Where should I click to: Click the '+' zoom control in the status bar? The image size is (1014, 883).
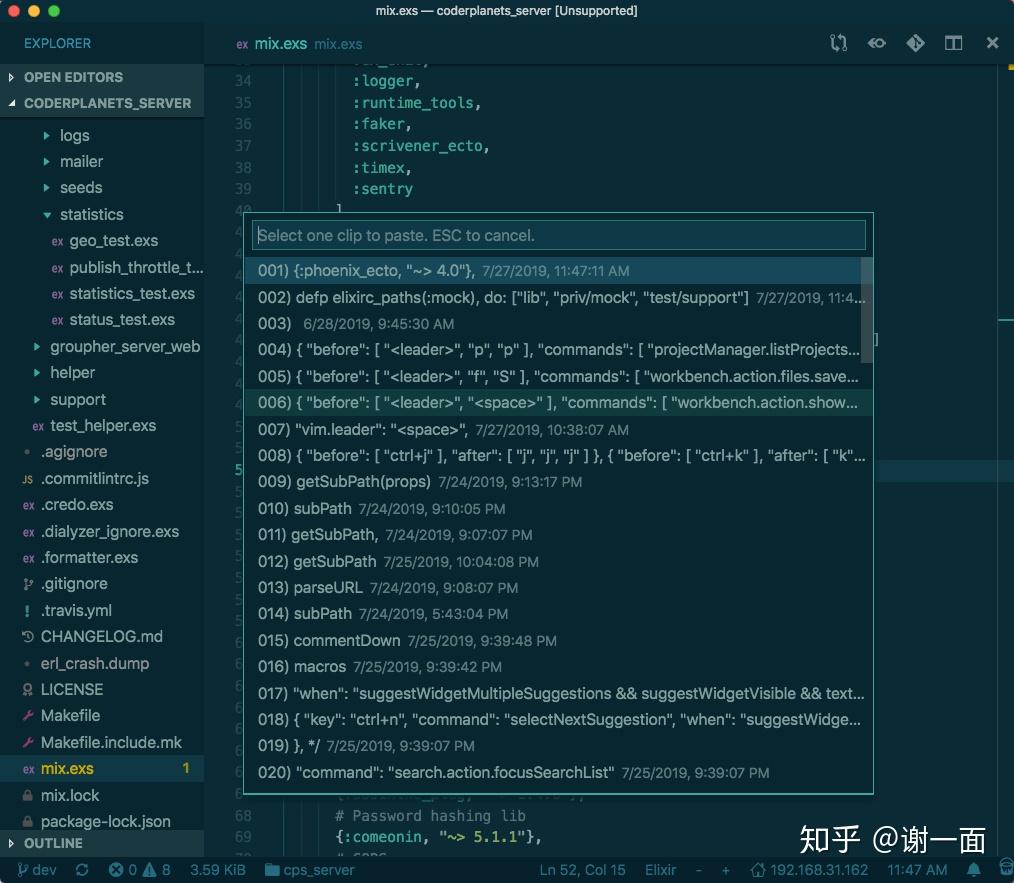[723, 870]
